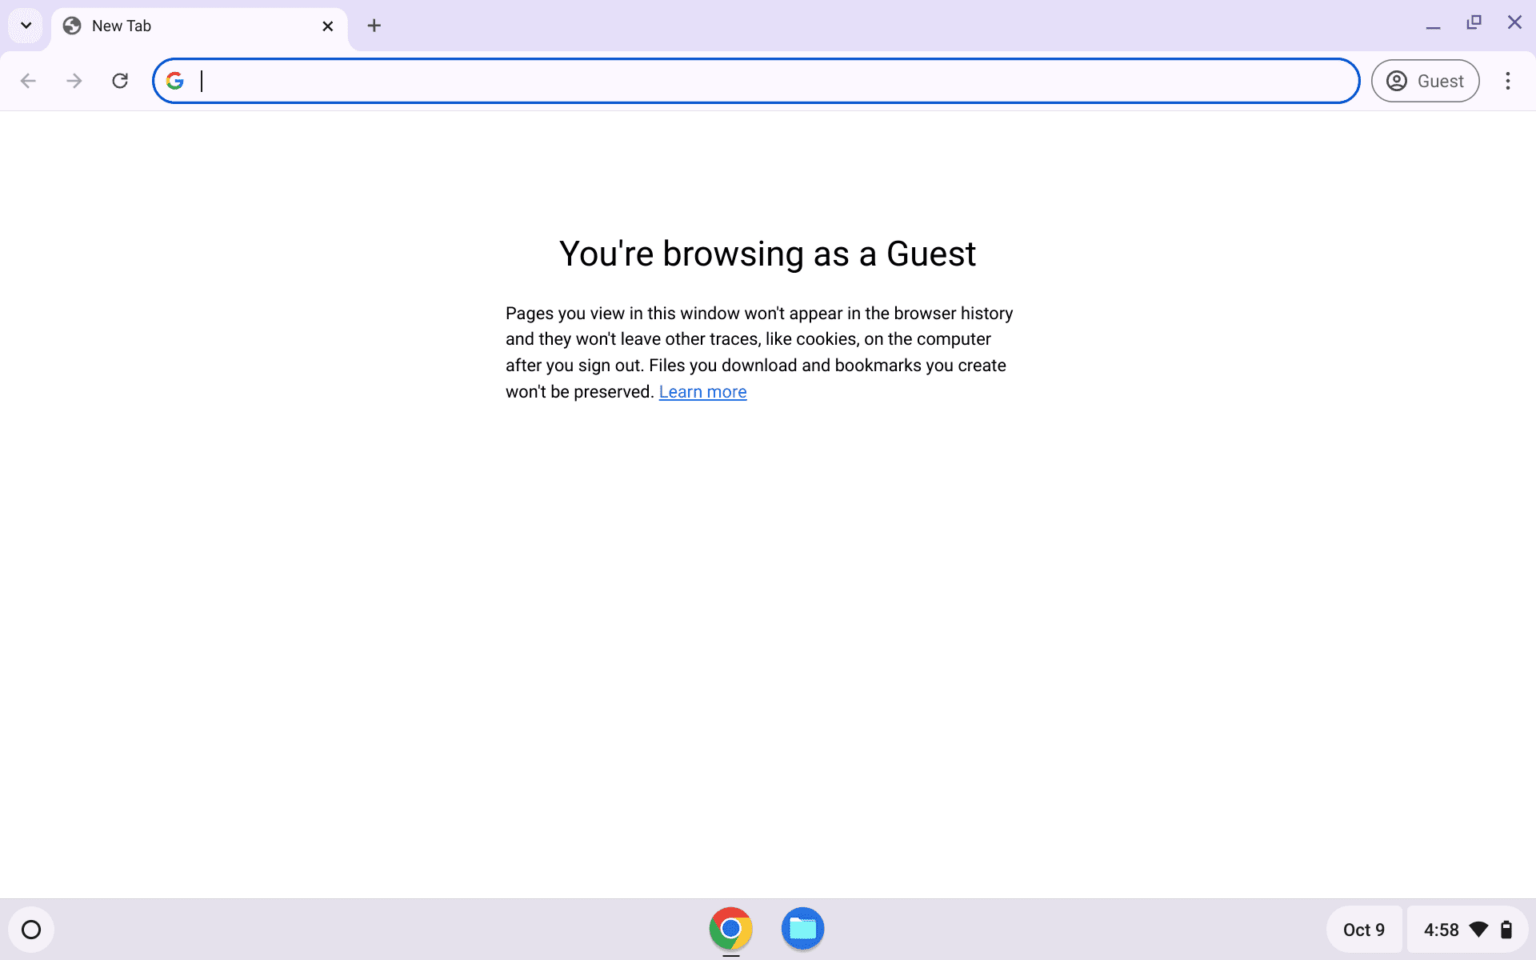Click the battery status icon
This screenshot has height=960, width=1536.
pos(1506,930)
